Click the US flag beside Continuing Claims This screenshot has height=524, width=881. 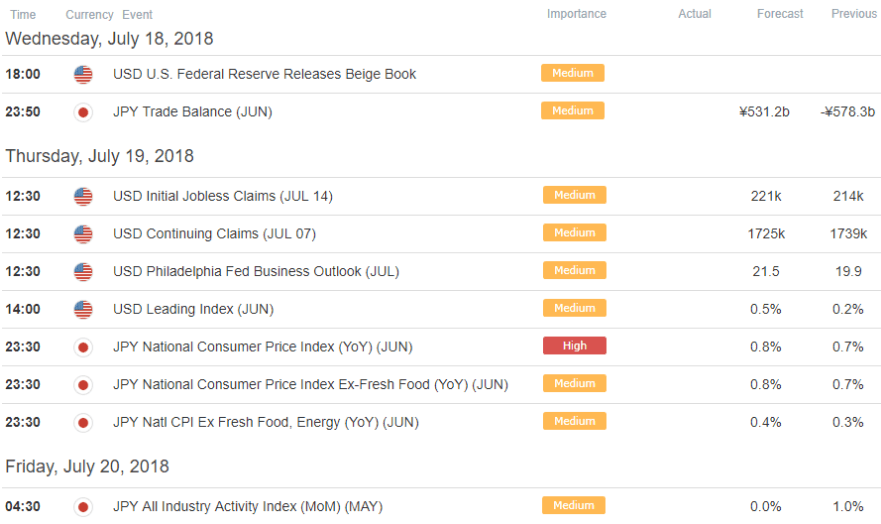pyautogui.click(x=83, y=234)
